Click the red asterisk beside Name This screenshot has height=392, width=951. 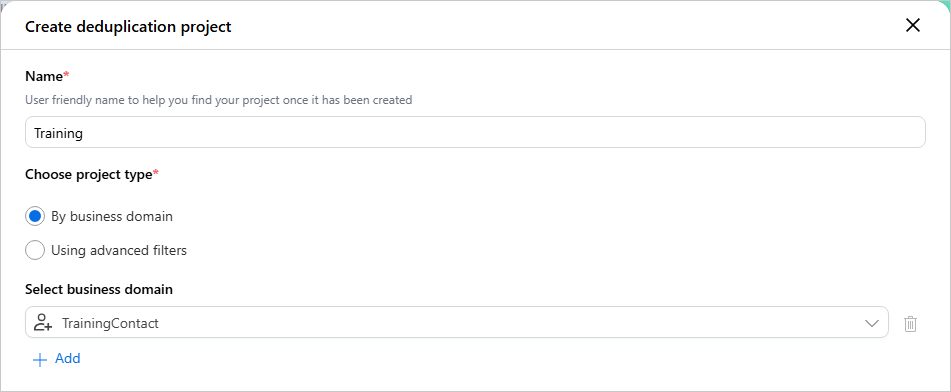click(67, 75)
